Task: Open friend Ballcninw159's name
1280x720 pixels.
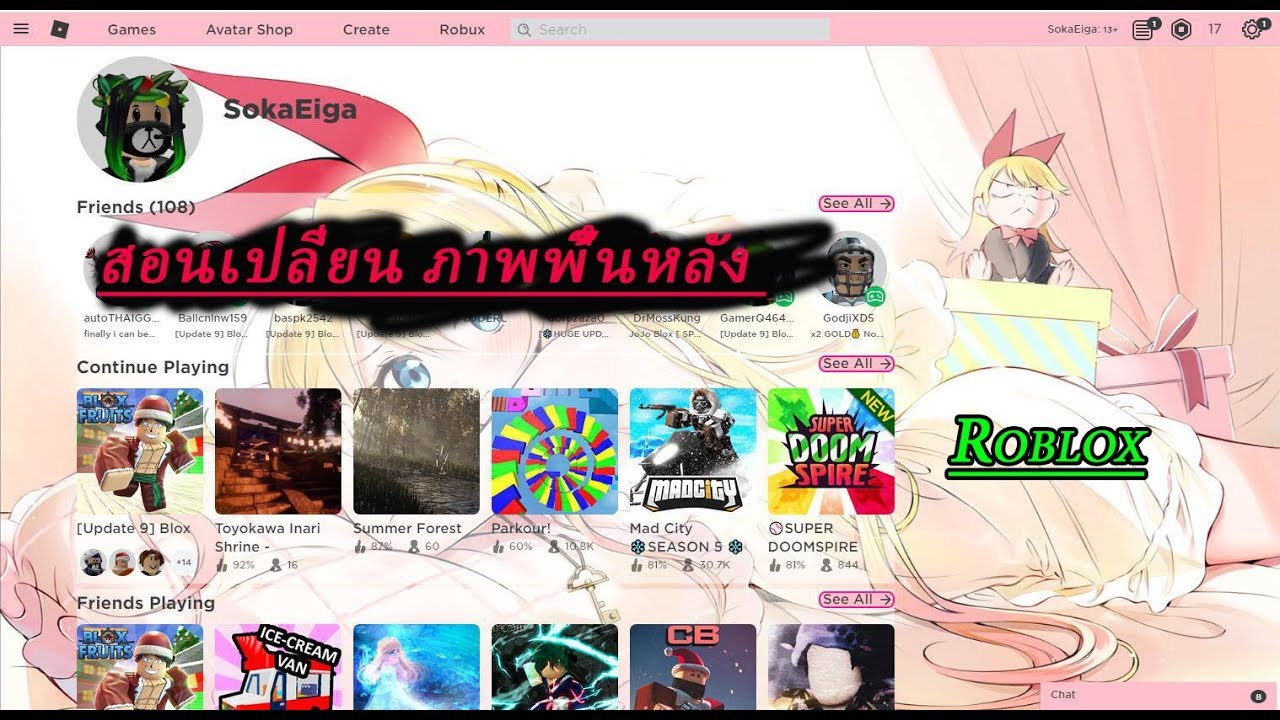Action: pos(212,318)
